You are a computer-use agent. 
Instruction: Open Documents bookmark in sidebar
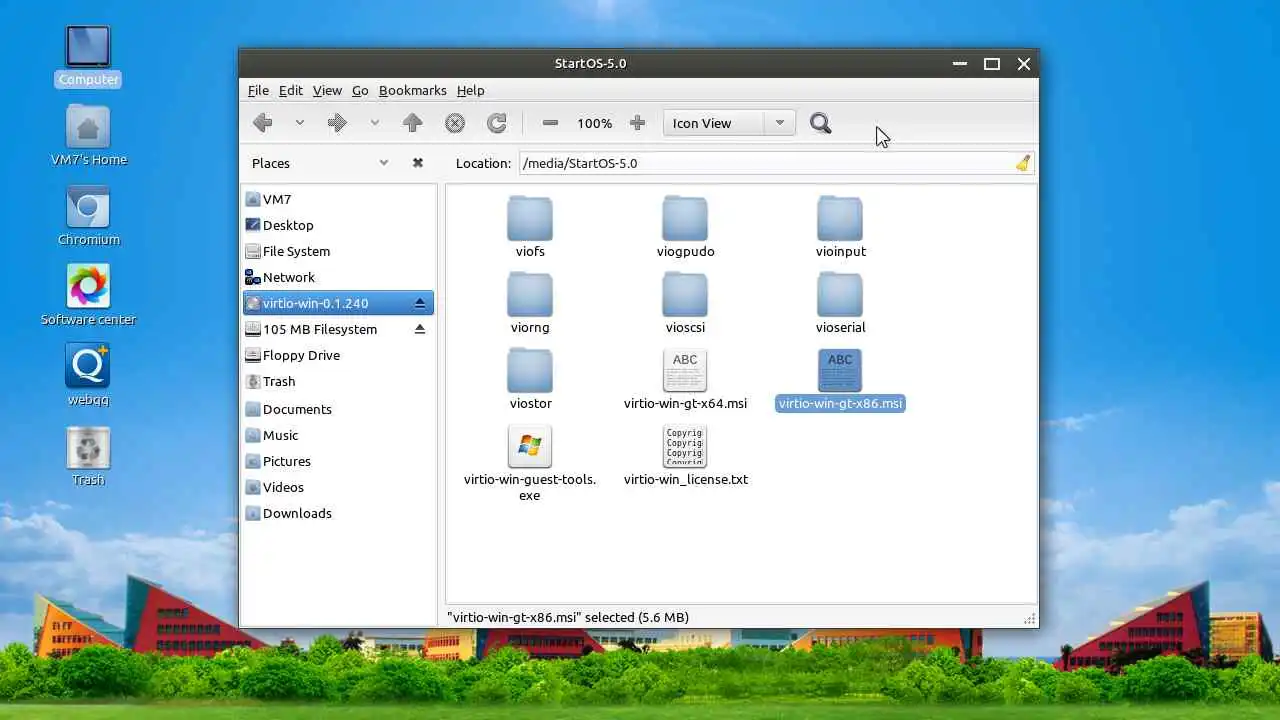click(338, 409)
